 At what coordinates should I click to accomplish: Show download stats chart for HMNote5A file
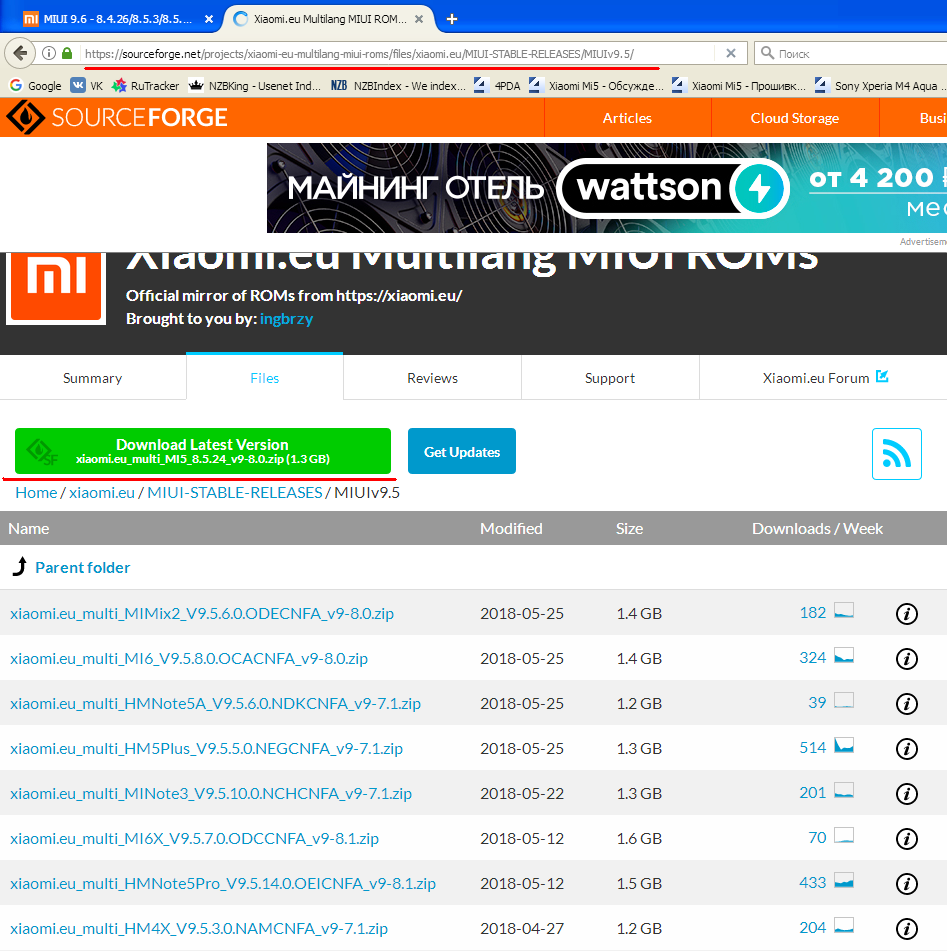[844, 700]
